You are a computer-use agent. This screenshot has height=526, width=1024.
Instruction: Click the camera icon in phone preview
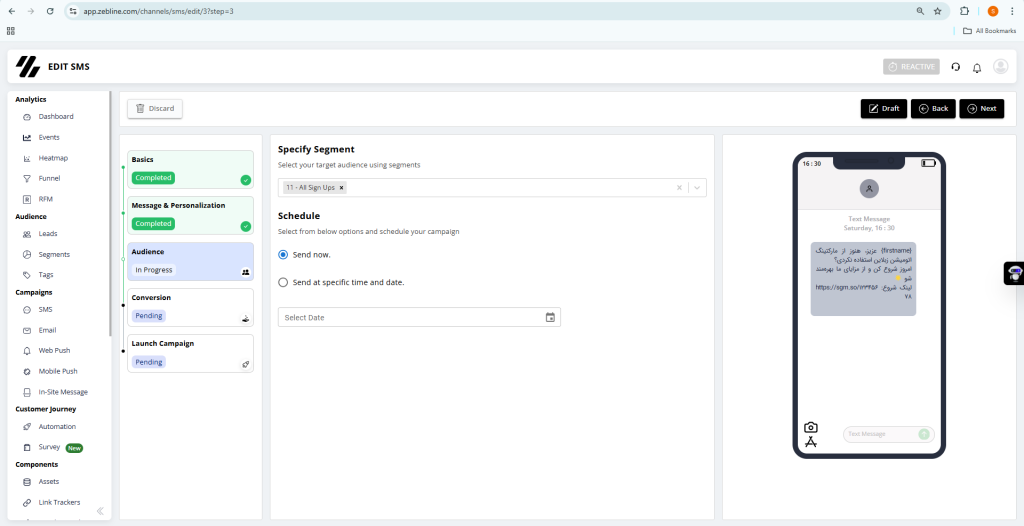[811, 427]
